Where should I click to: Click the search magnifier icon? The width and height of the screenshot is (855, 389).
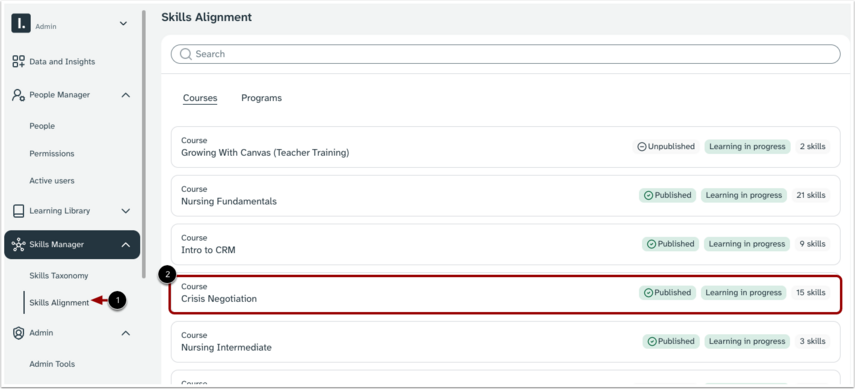tap(185, 54)
